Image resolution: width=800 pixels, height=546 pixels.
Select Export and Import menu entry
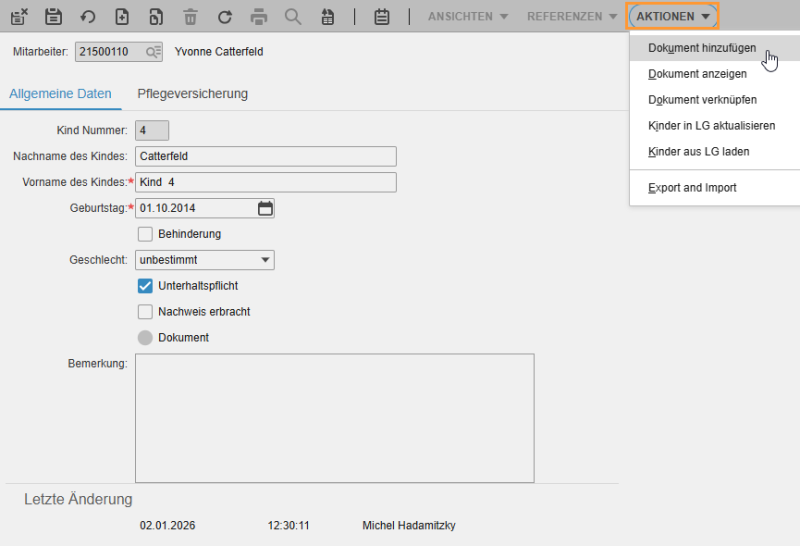coord(715,188)
